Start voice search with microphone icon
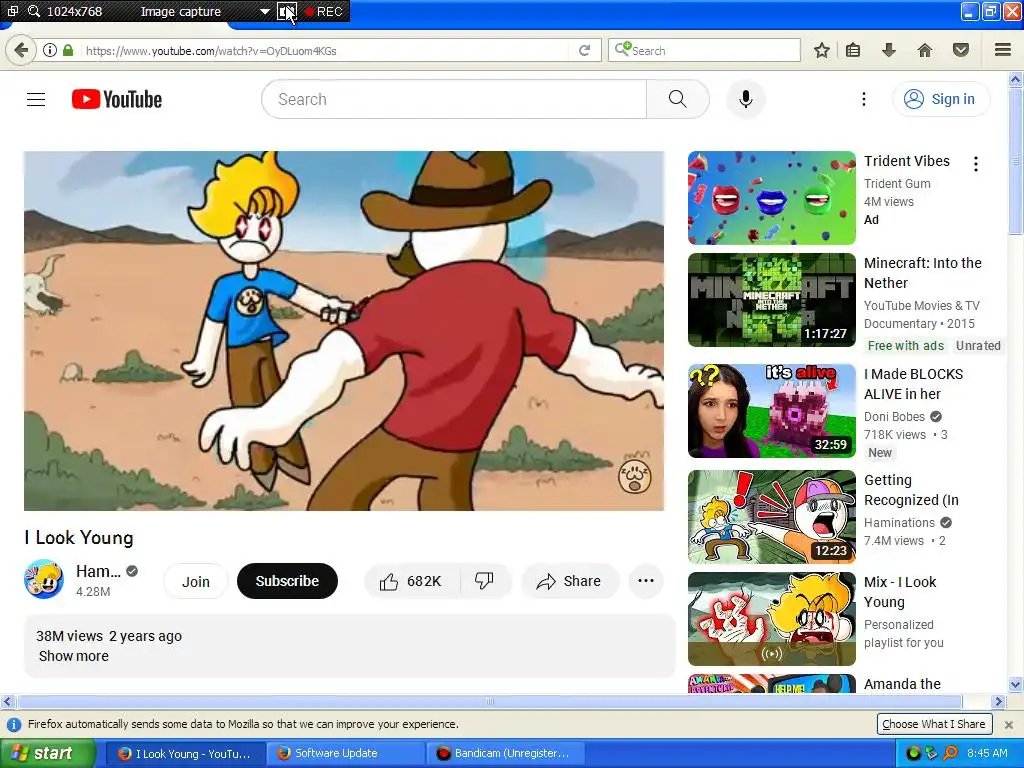Viewport: 1024px width, 768px height. pos(745,99)
